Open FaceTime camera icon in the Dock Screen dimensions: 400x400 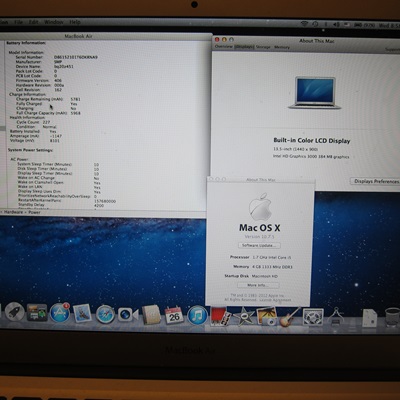click(x=128, y=314)
